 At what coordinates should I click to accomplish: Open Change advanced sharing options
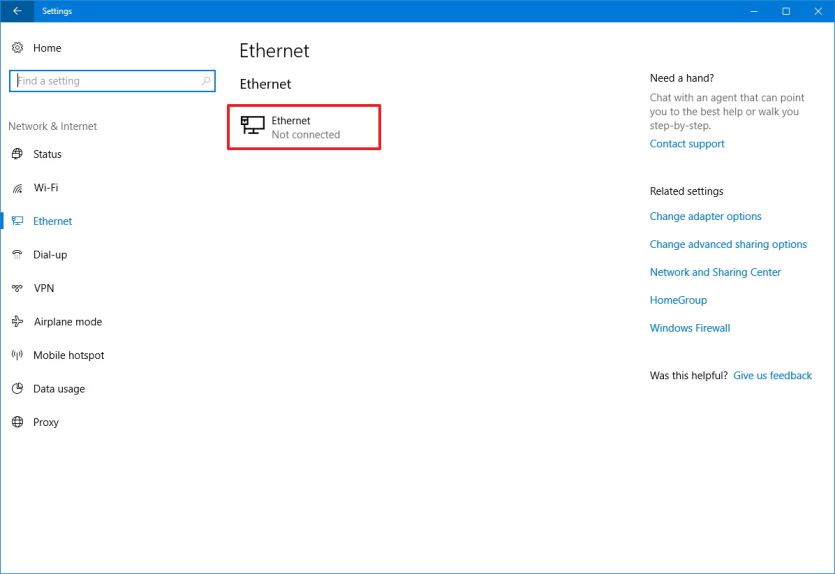728,244
